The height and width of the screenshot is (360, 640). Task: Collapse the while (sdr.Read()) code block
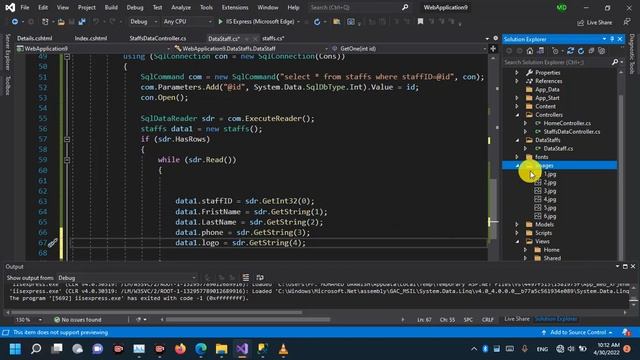[x=67, y=160]
